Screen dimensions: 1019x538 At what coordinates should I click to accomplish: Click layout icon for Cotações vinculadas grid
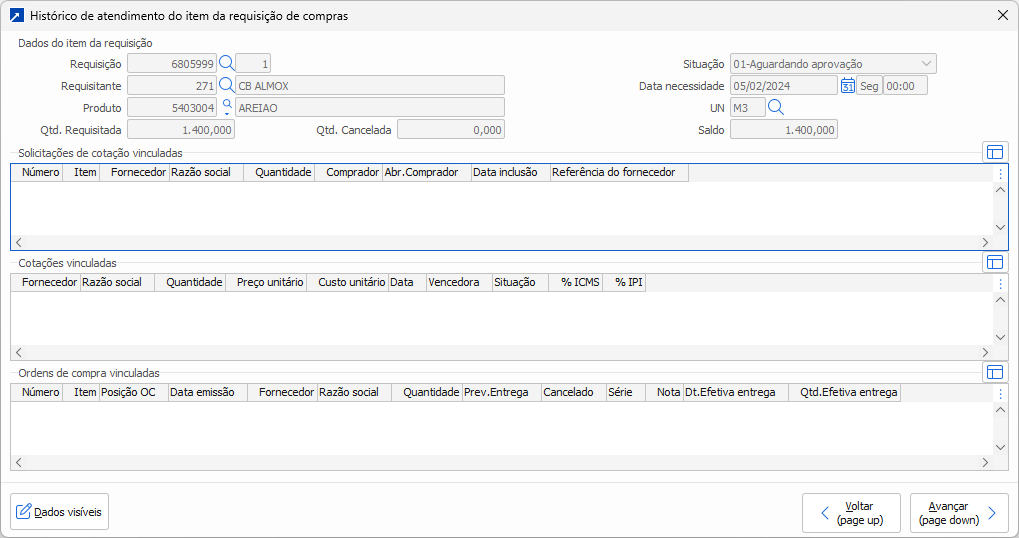point(995,262)
